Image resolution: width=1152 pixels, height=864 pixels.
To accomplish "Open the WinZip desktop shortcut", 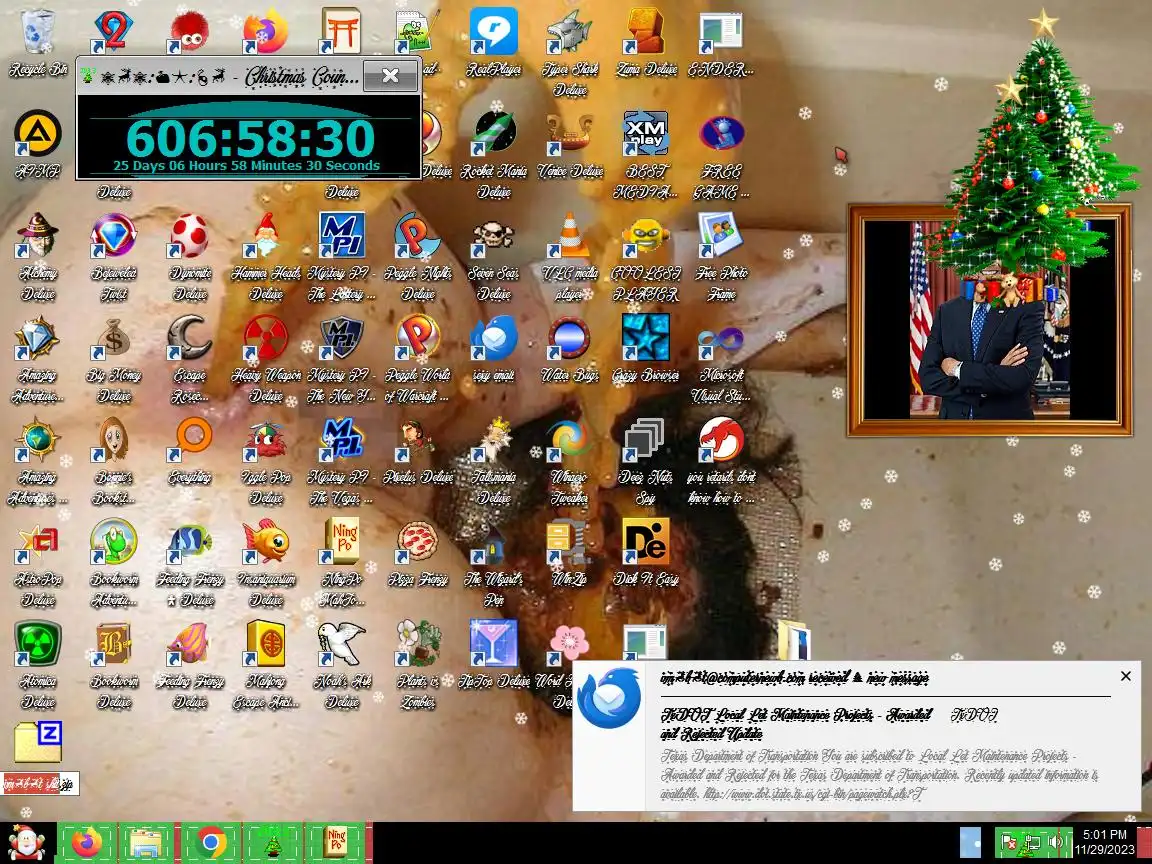I will point(570,553).
